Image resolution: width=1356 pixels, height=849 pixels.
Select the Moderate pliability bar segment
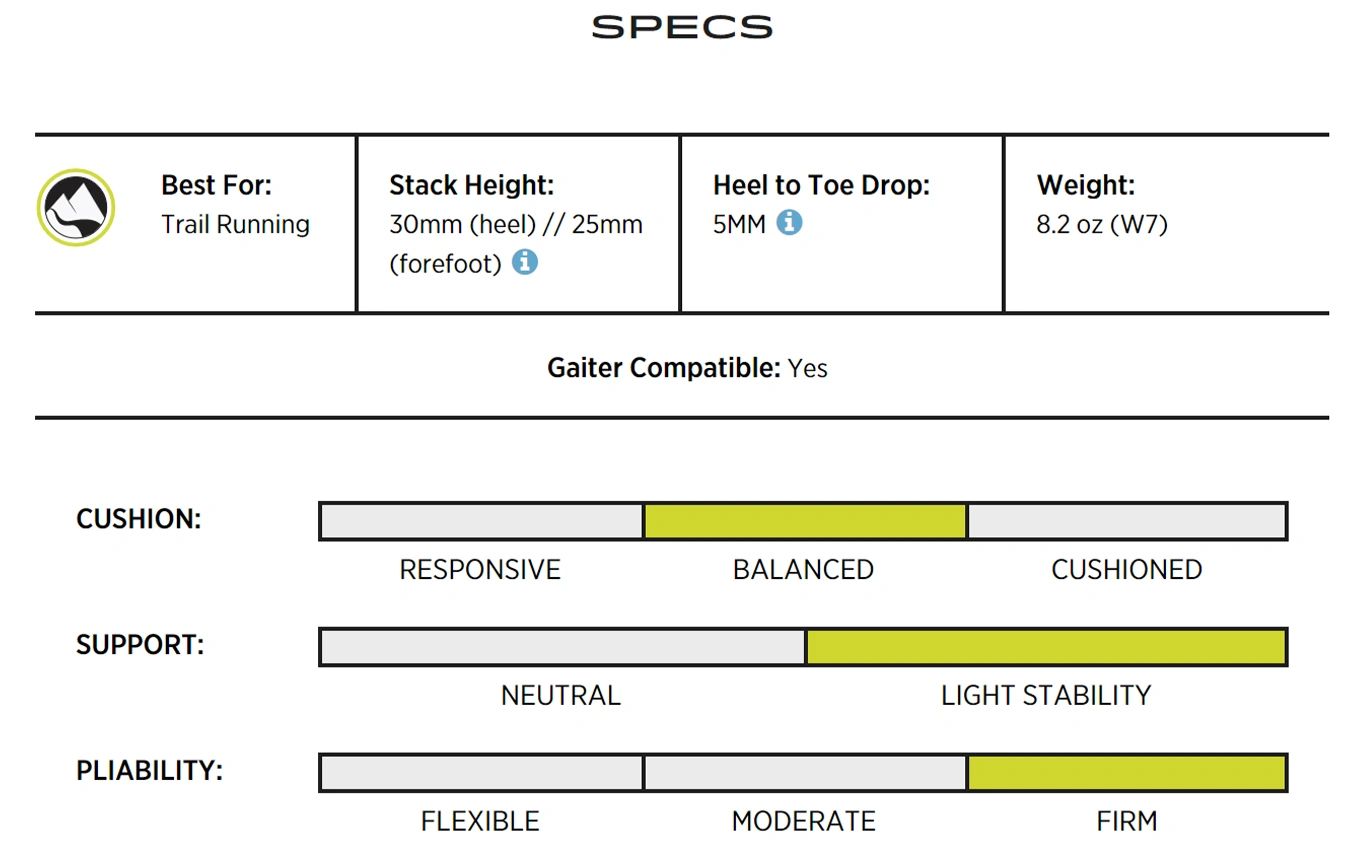805,773
